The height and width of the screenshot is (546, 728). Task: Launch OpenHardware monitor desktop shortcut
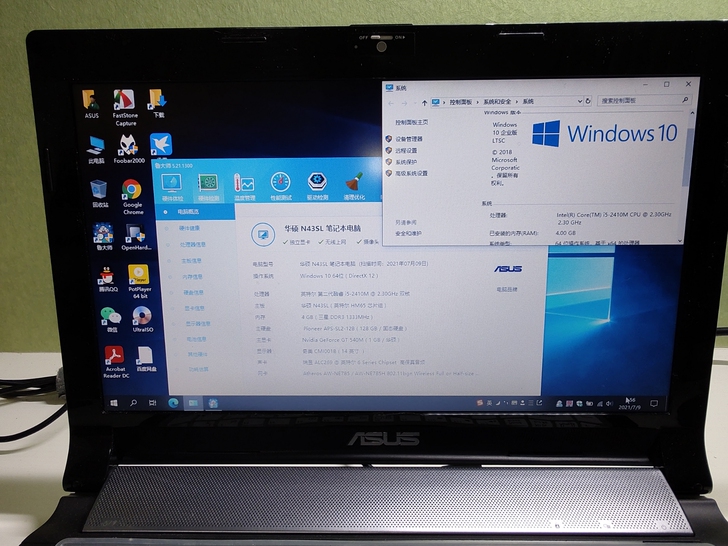click(x=136, y=237)
